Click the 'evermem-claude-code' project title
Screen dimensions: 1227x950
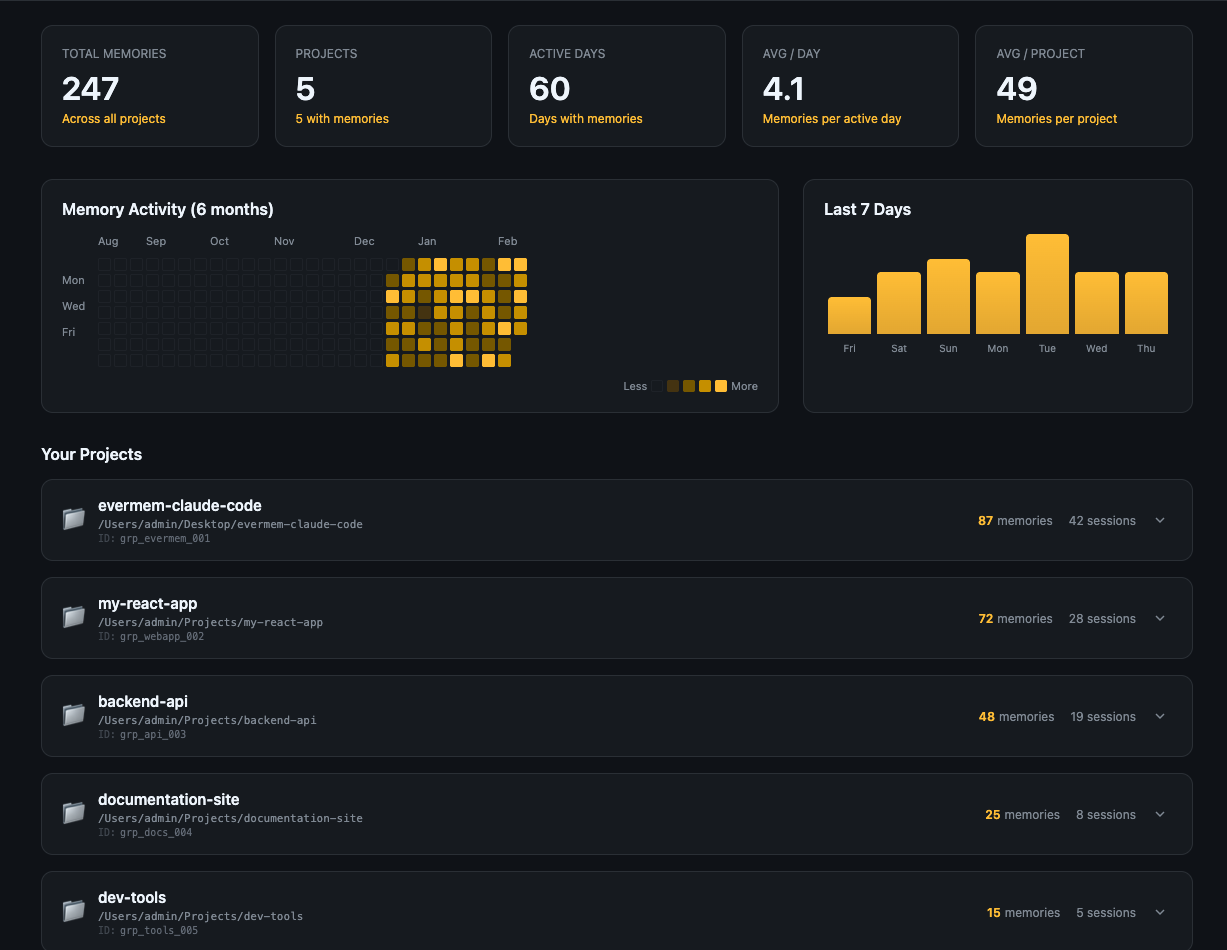coord(180,506)
